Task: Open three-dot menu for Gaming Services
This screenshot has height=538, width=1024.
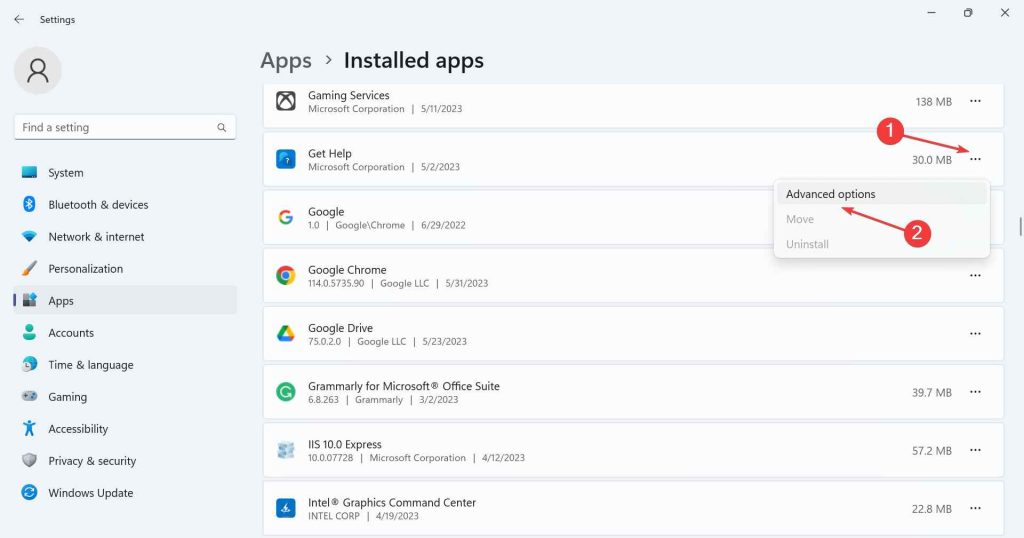Action: 975,102
